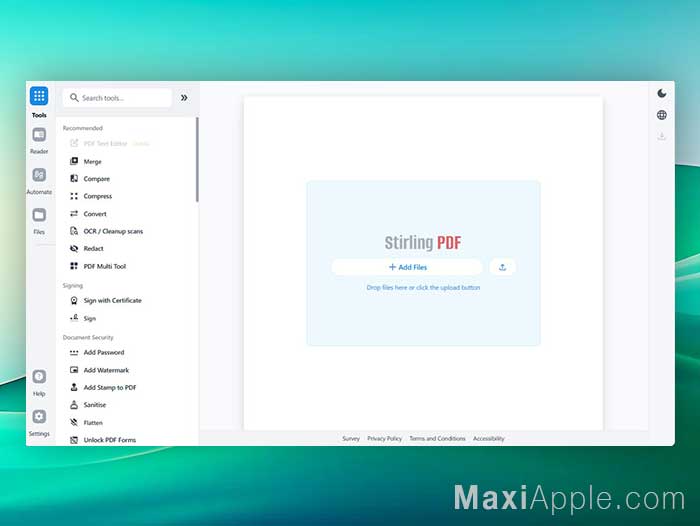700x526 pixels.
Task: Click the Sign tool icon
Action: pos(74,318)
